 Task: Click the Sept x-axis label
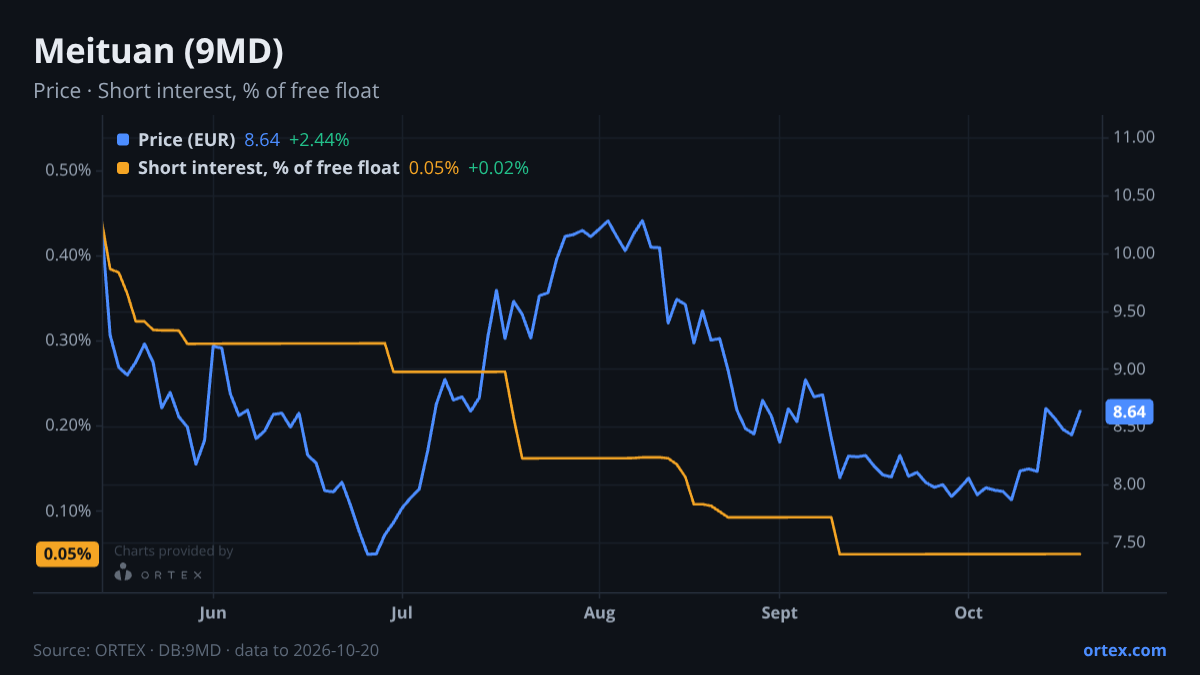(779, 613)
